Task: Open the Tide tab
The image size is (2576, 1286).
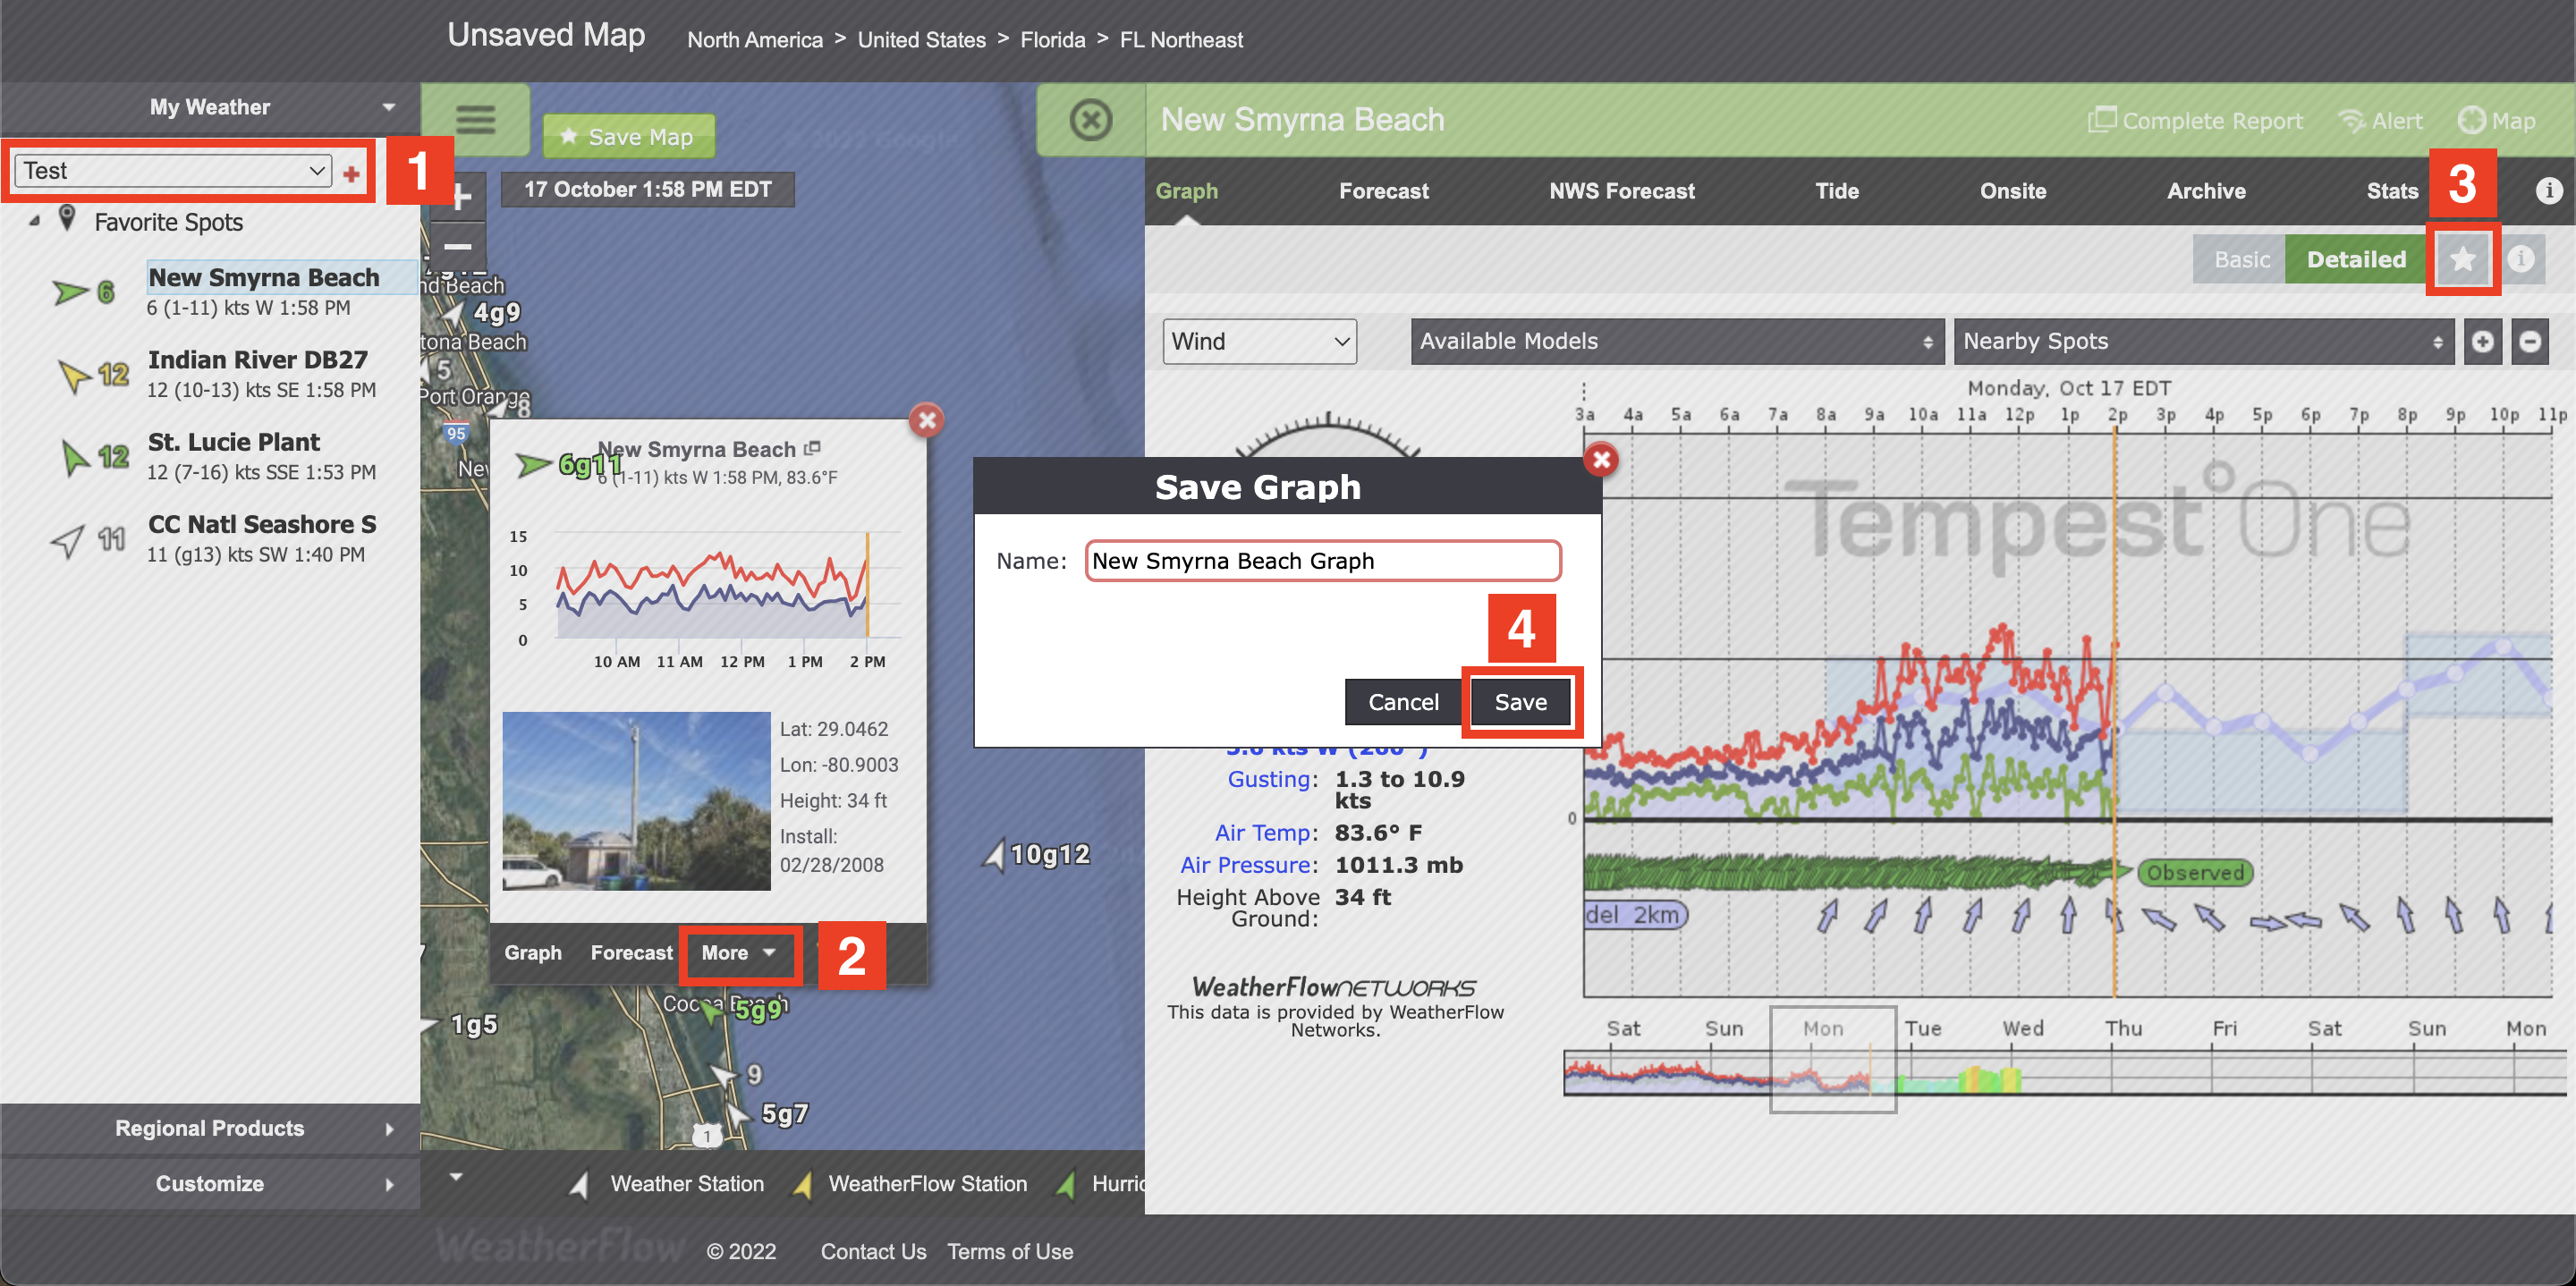Action: pyautogui.click(x=1836, y=191)
